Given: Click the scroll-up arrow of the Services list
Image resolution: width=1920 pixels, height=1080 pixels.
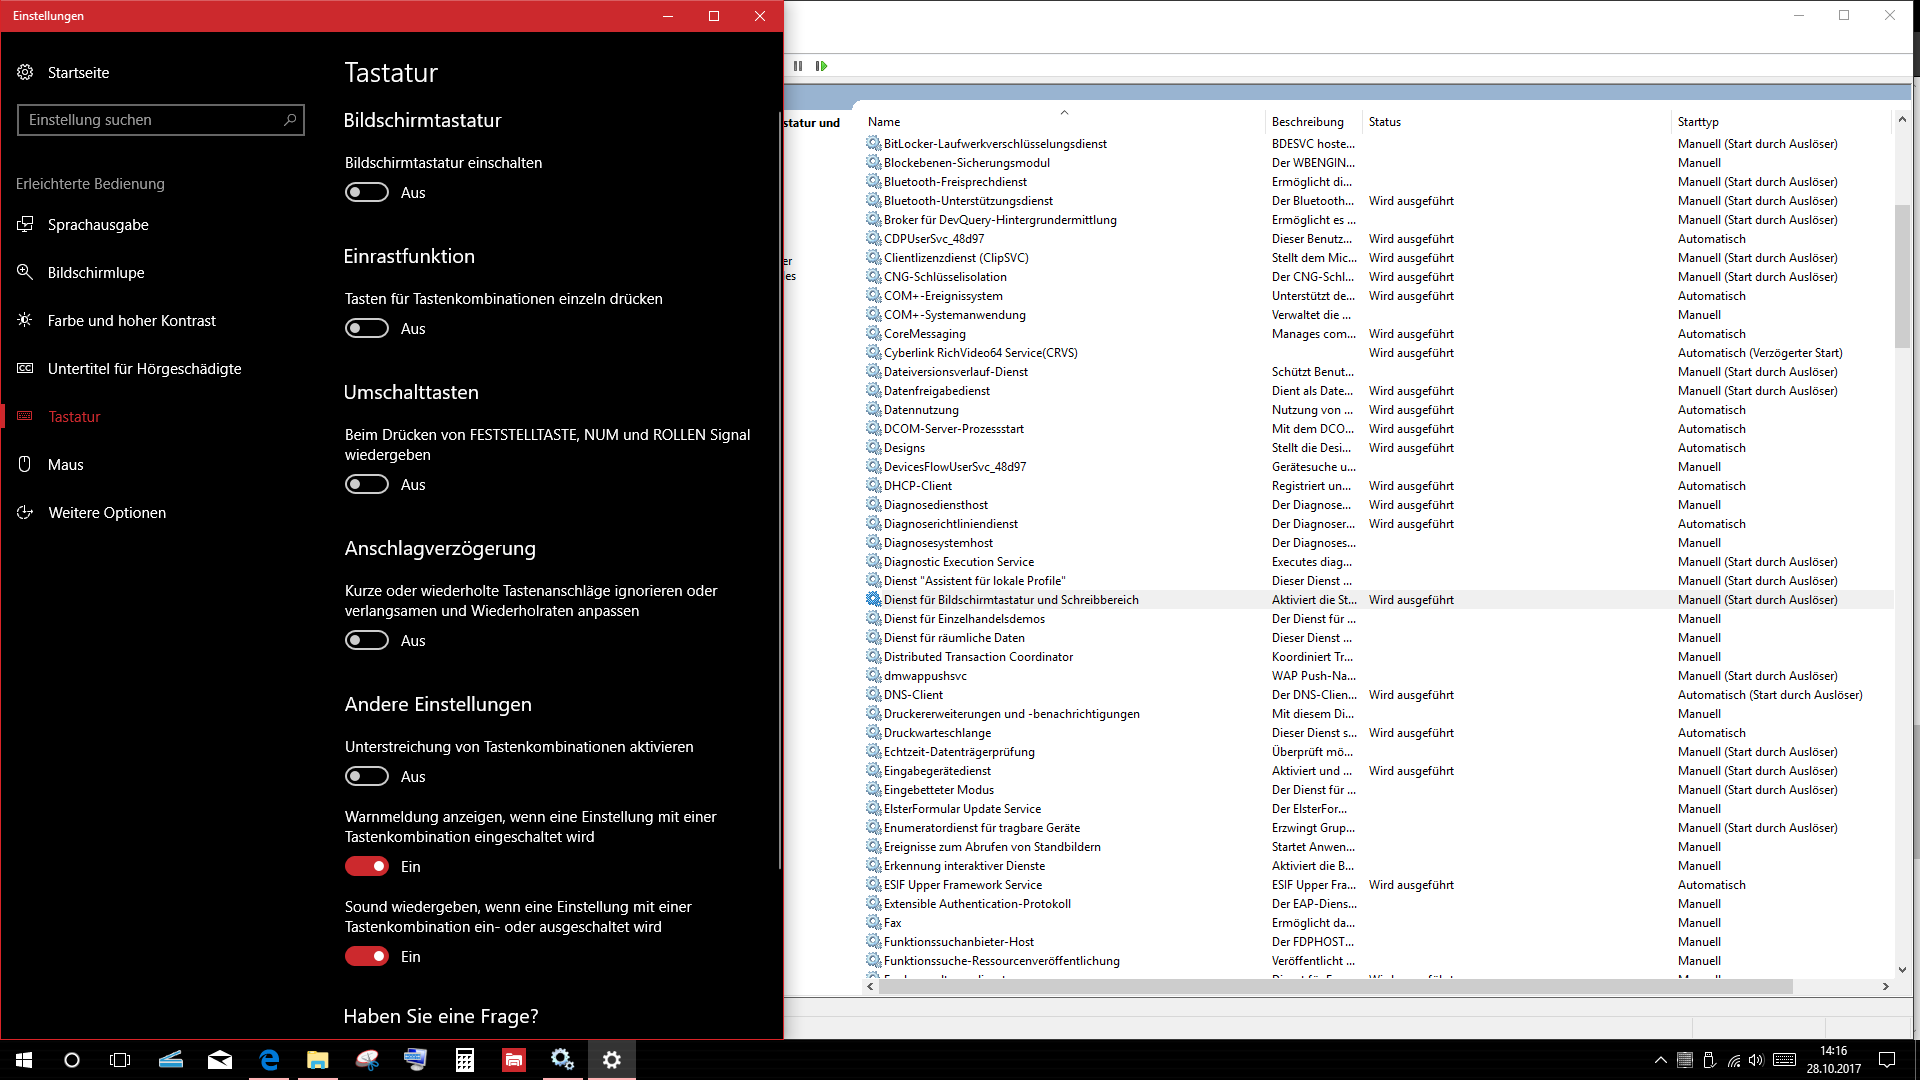Looking at the screenshot, I should click(1902, 120).
